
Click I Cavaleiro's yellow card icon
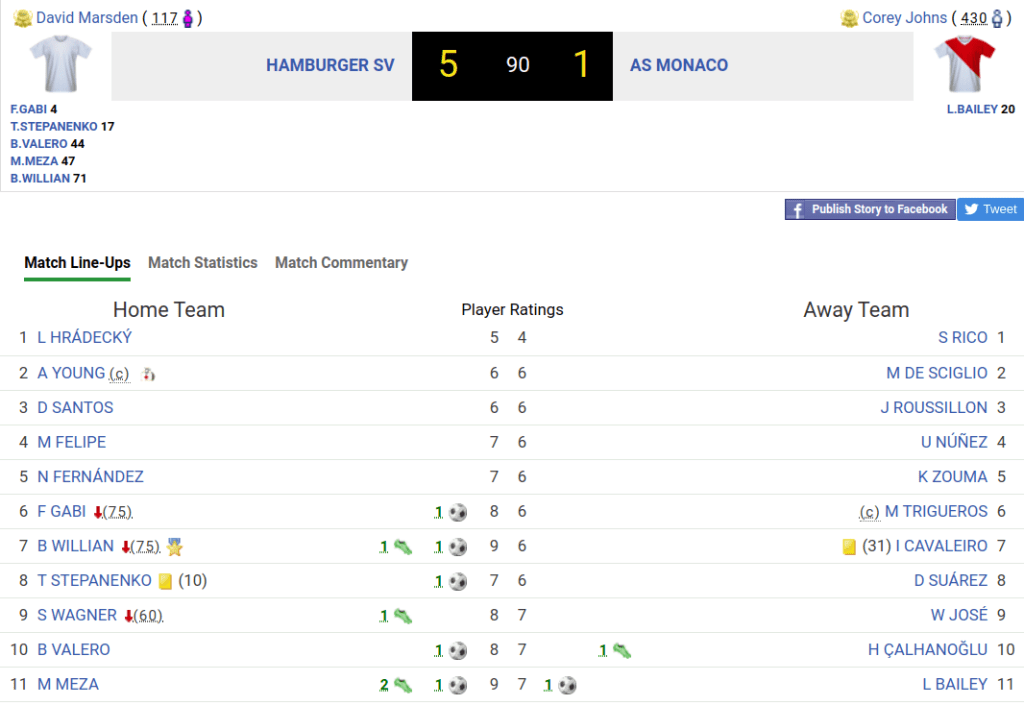click(x=849, y=547)
